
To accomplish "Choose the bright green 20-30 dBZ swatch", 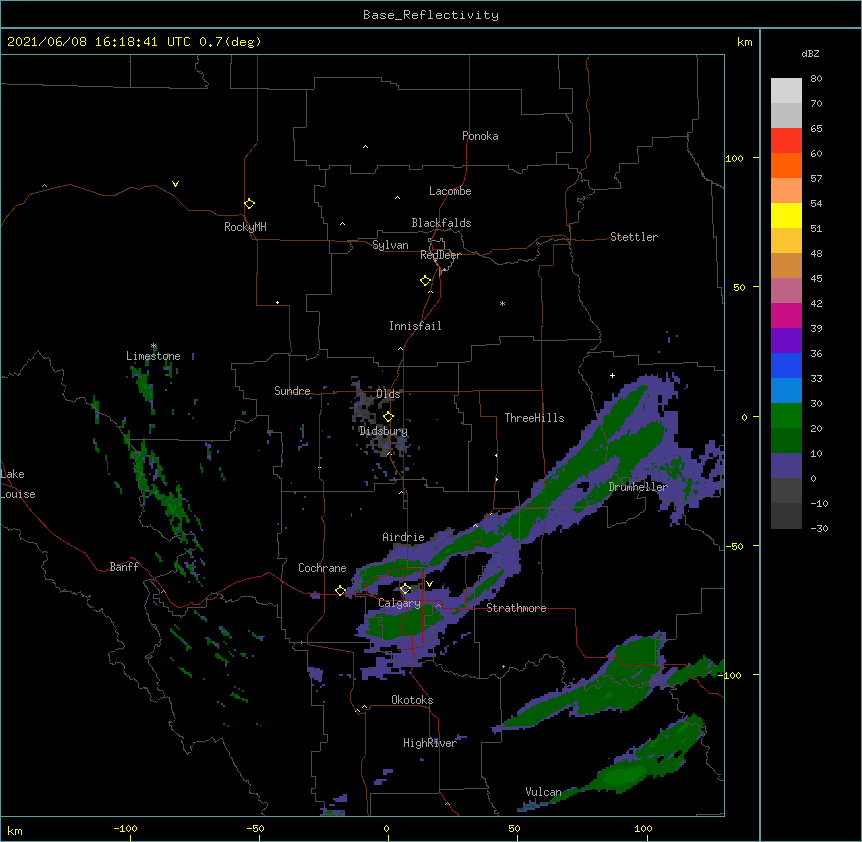I will 786,416.
